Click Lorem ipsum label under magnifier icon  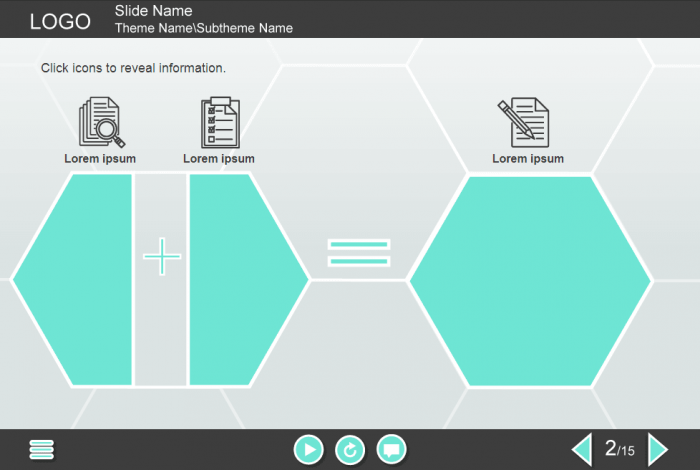(100, 158)
